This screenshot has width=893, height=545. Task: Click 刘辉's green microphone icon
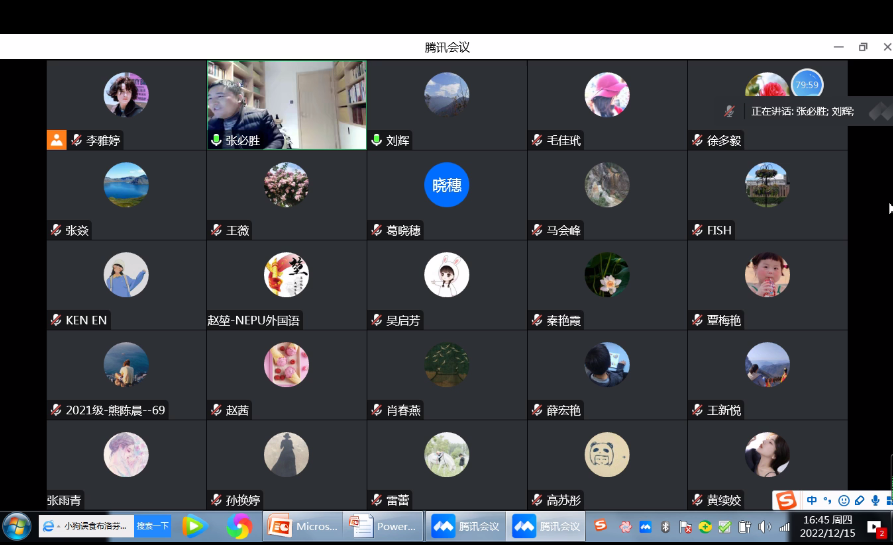377,141
